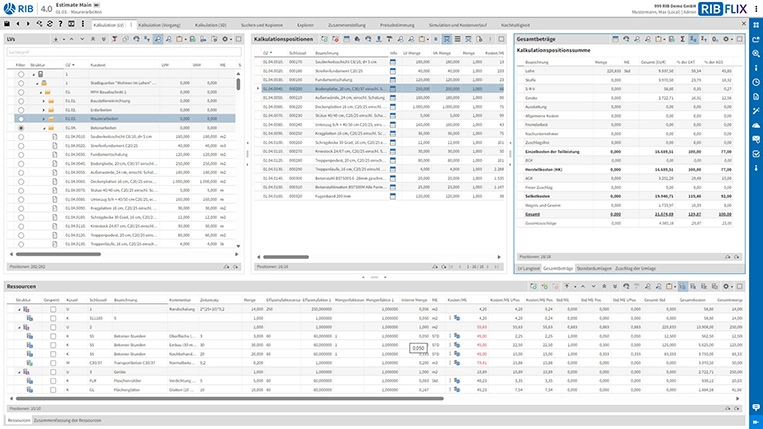
Task: Switch to Zuschlag der Umlage tab
Action: tap(636, 268)
